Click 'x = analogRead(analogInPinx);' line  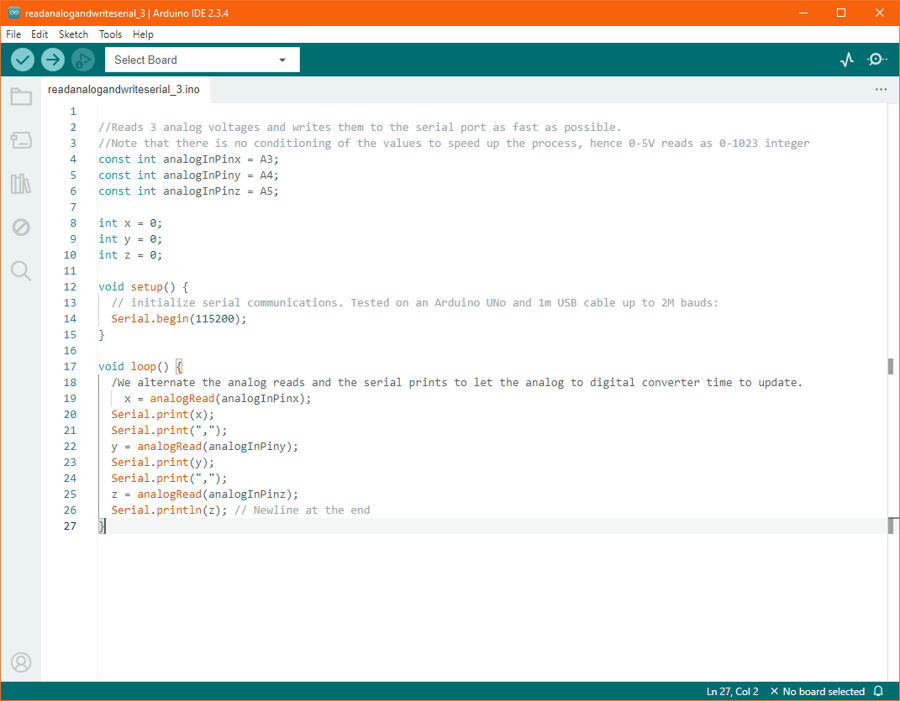tap(218, 398)
